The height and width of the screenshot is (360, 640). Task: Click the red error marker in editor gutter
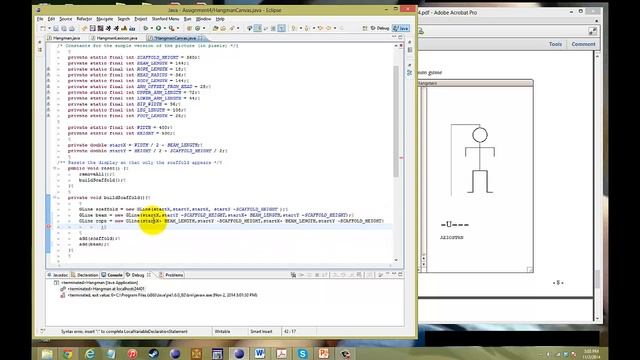(x=49, y=227)
